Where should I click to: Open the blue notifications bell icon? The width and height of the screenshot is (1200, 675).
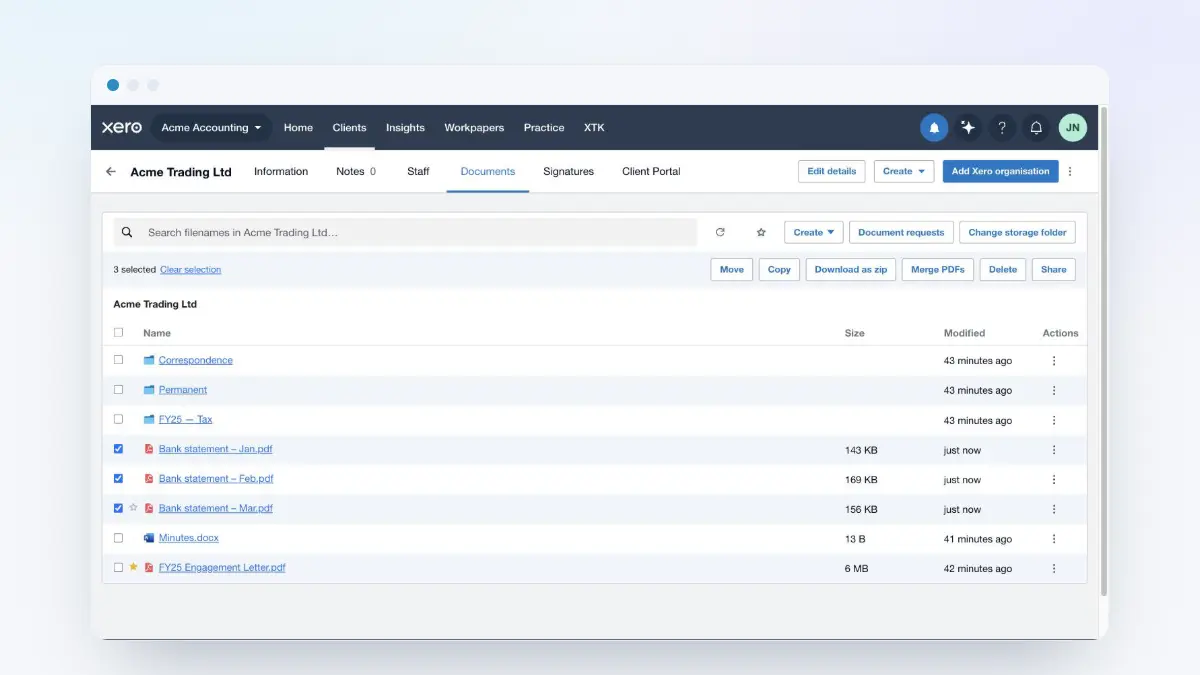click(x=934, y=128)
